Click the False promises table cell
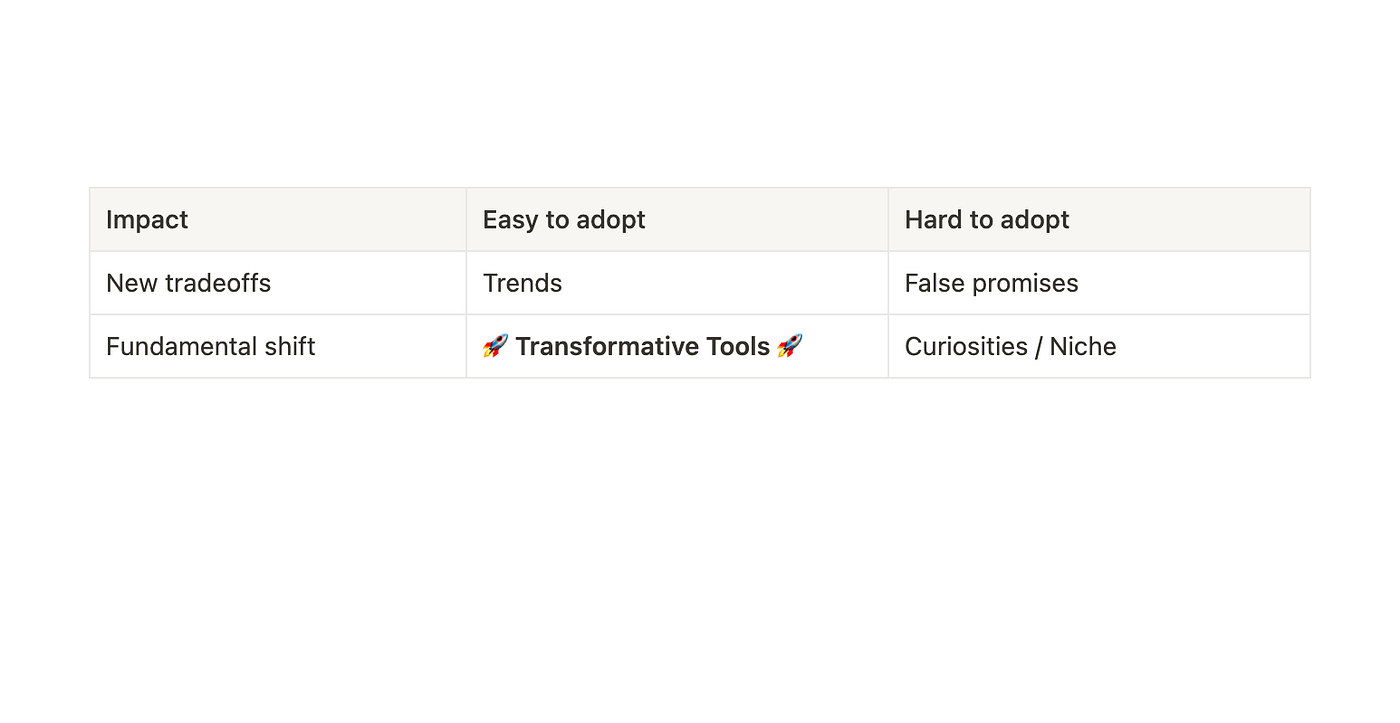The height and width of the screenshot is (723, 1400). pos(991,283)
